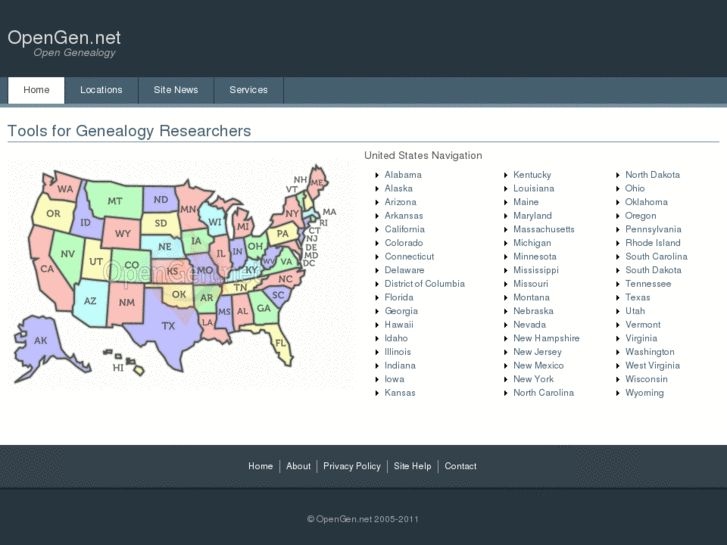Click the footer Contact link
727x545 pixels.
[460, 466]
